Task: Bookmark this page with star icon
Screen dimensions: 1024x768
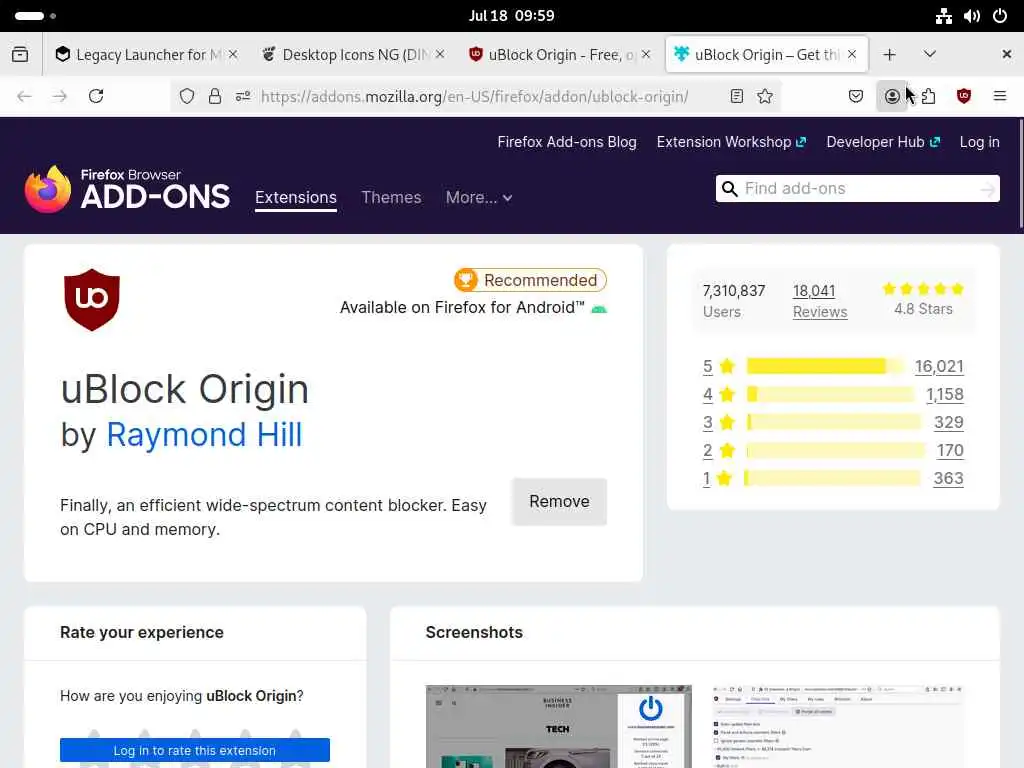Action: pos(765,97)
